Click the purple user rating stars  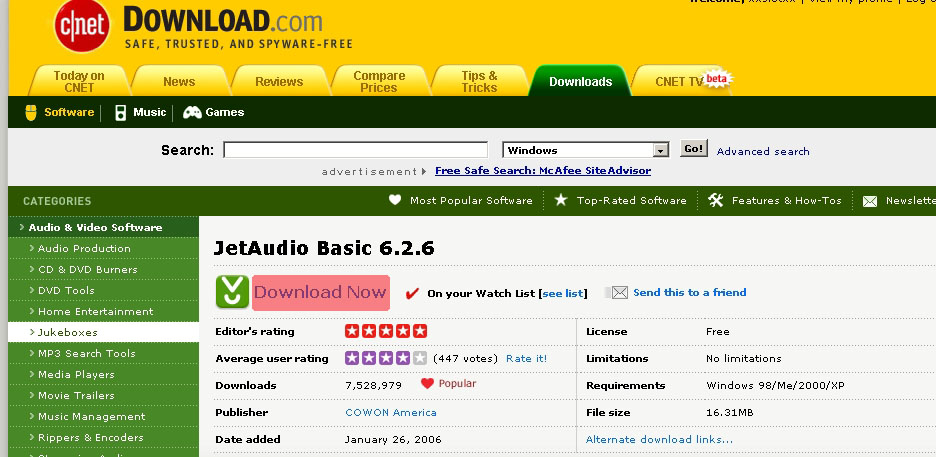point(386,358)
